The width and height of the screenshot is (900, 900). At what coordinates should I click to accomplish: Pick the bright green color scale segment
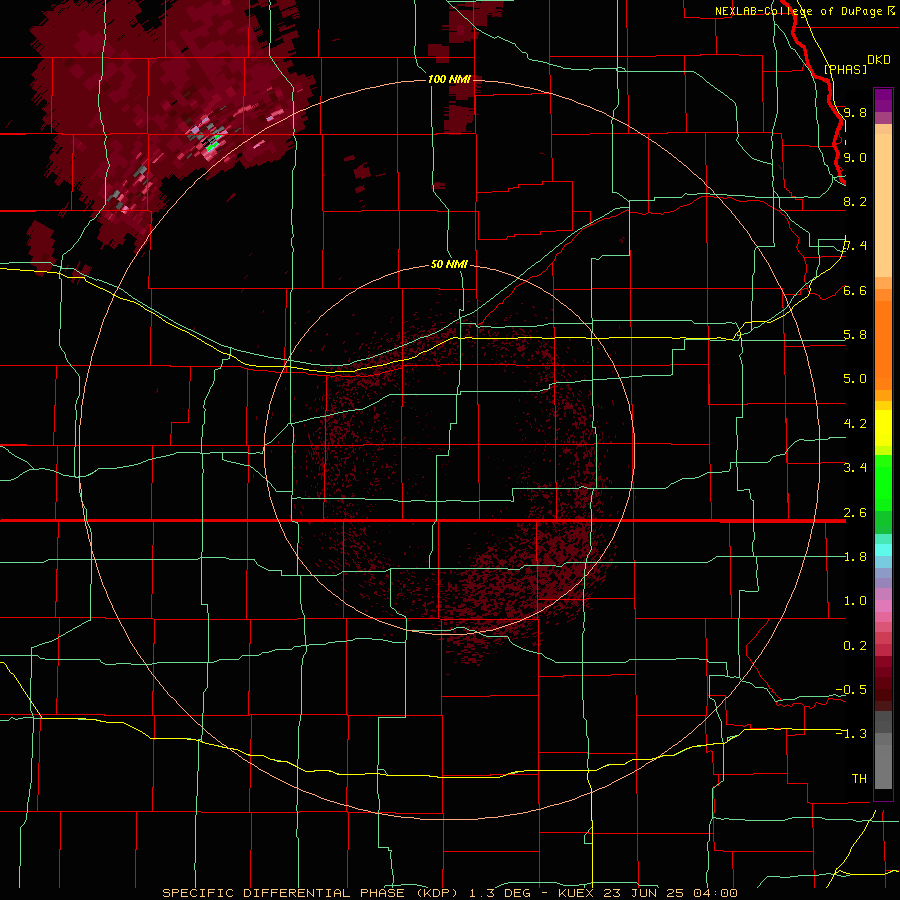coord(883,482)
